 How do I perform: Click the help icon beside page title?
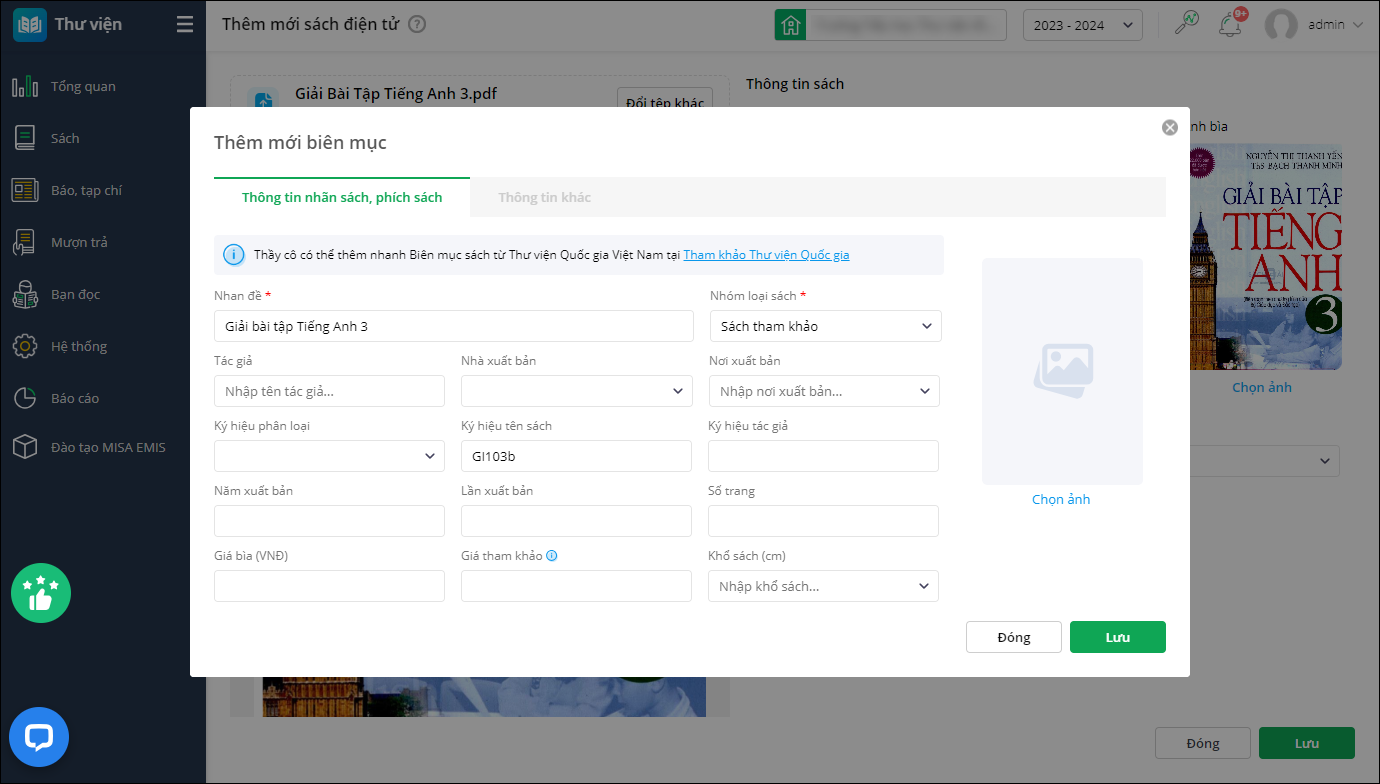point(417,25)
